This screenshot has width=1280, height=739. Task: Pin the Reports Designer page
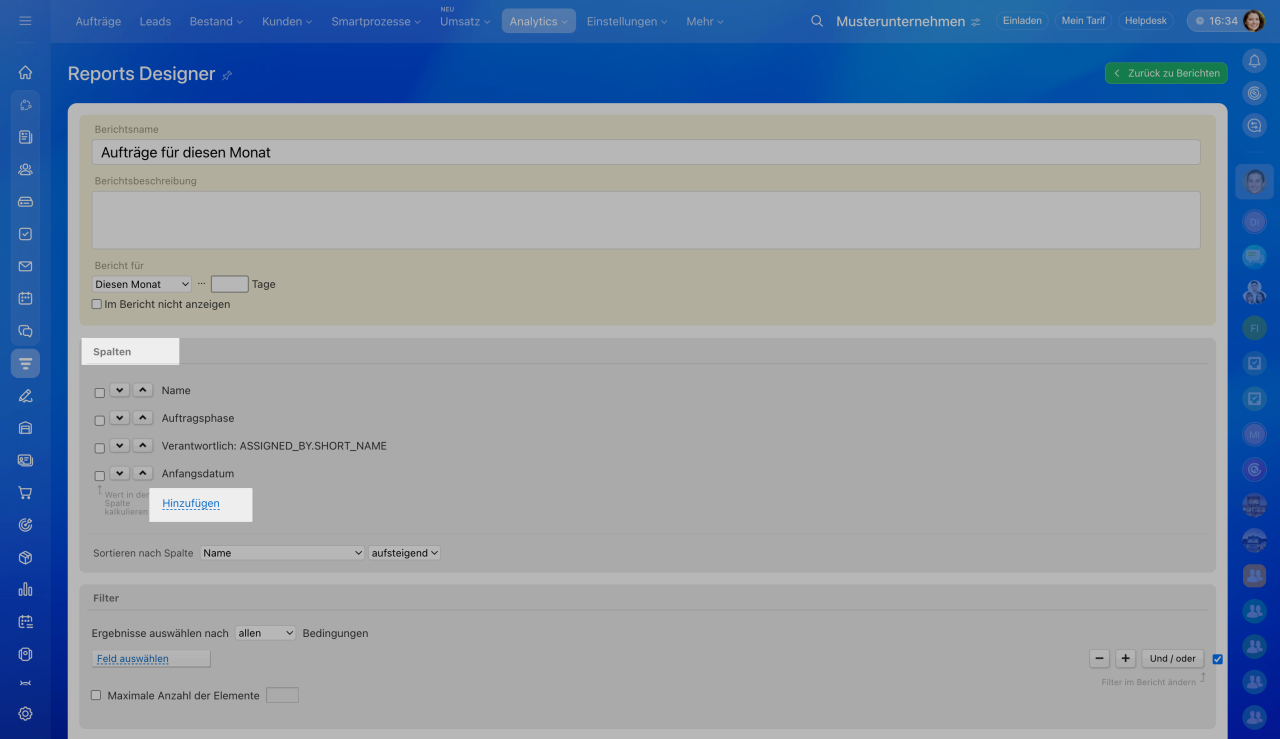pos(227,75)
